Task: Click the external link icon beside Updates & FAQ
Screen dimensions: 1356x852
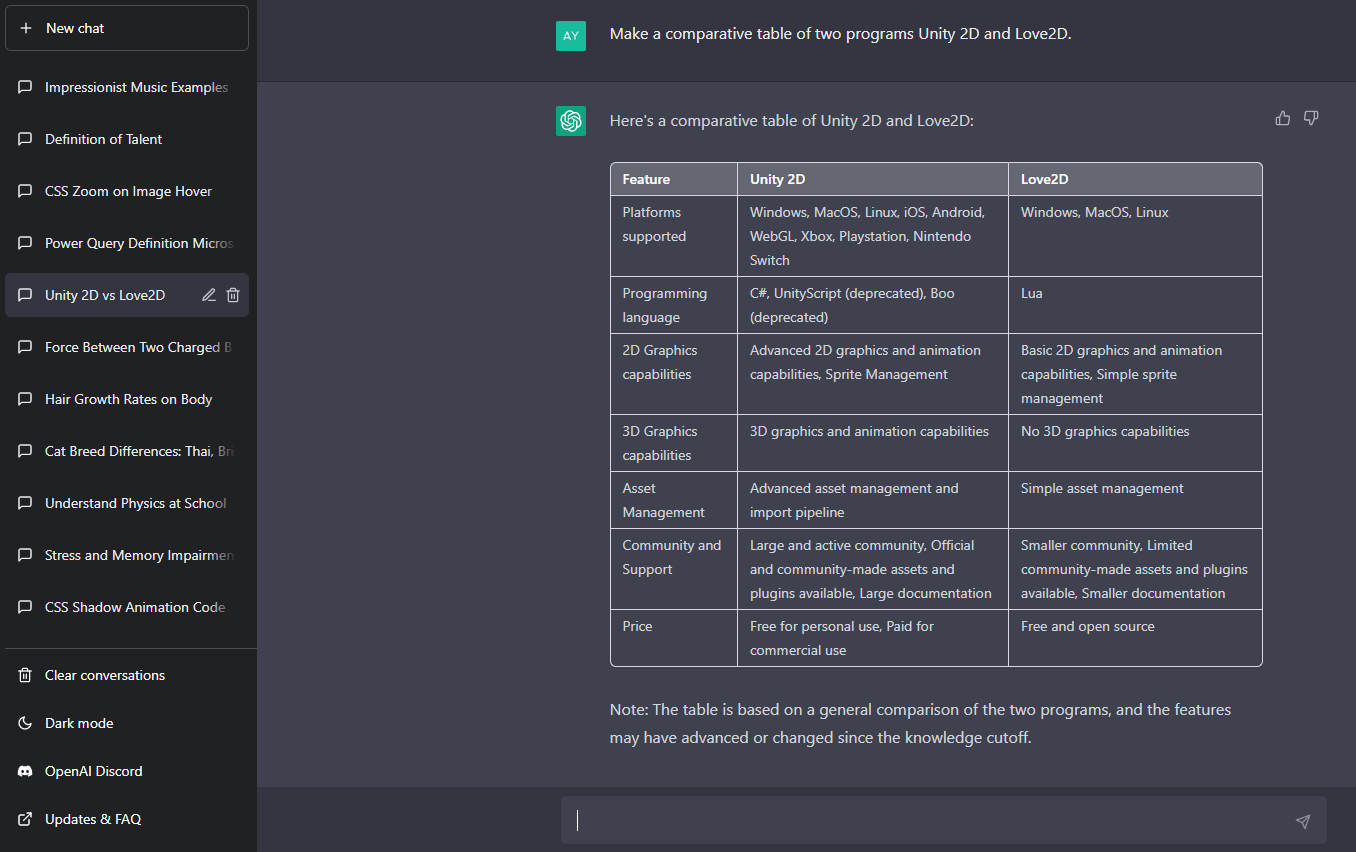Action: tap(25, 819)
